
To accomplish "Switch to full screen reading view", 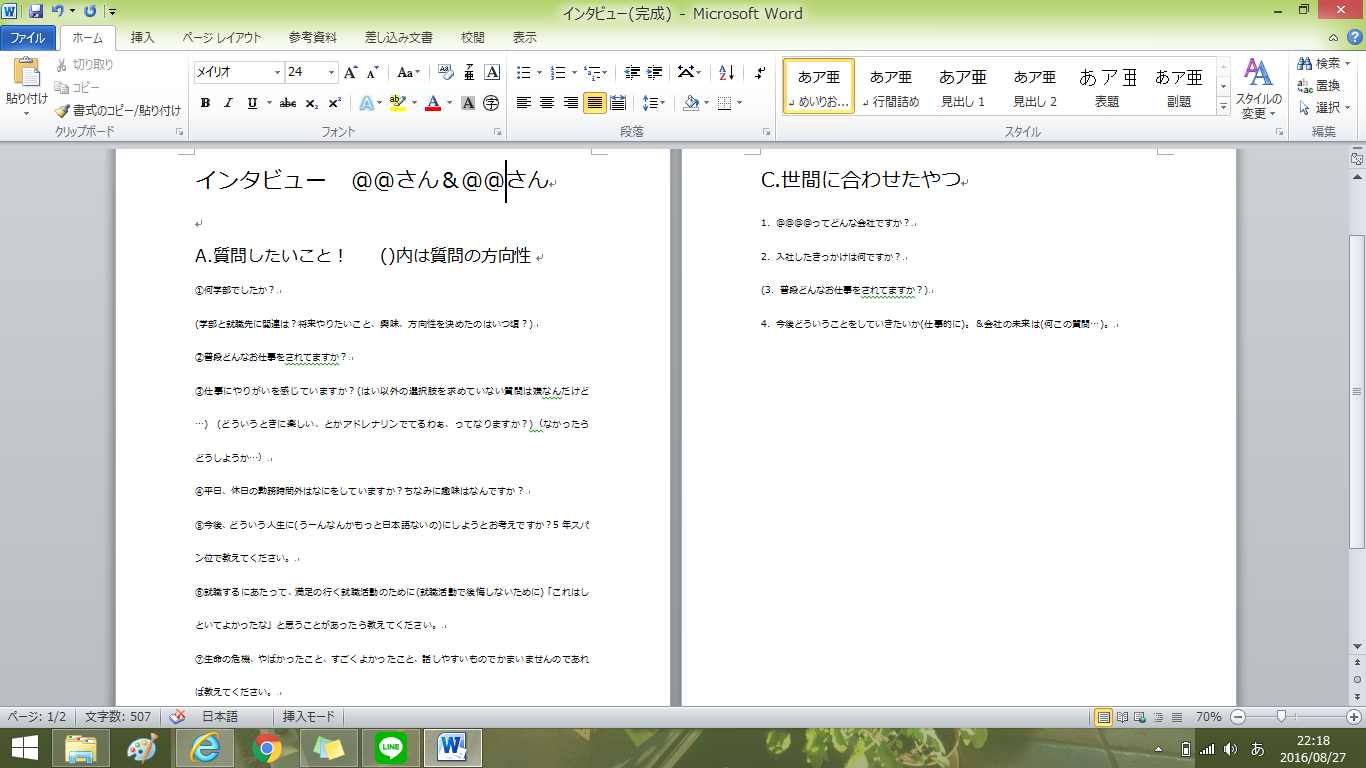I will [x=1124, y=717].
